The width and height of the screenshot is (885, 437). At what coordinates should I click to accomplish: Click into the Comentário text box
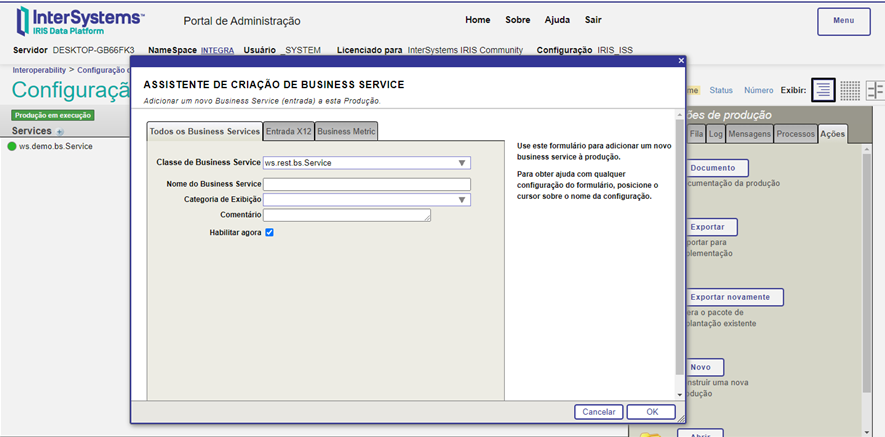[346, 215]
